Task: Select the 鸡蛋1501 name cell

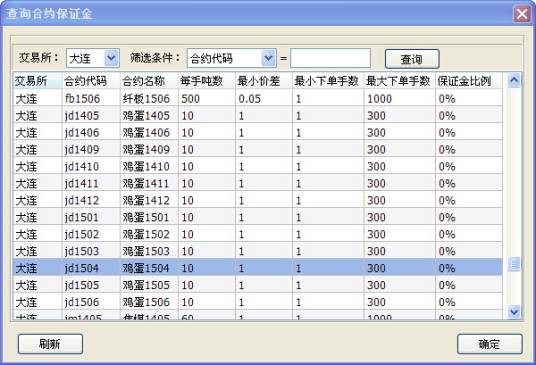Action: [149, 217]
